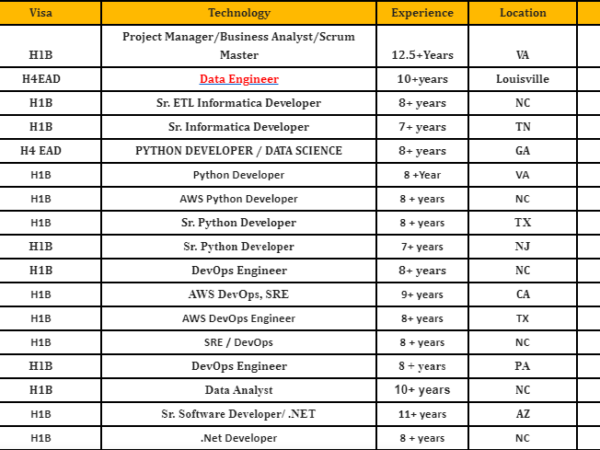Image resolution: width=600 pixels, height=450 pixels.
Task: Click the Technology column header
Action: [238, 13]
